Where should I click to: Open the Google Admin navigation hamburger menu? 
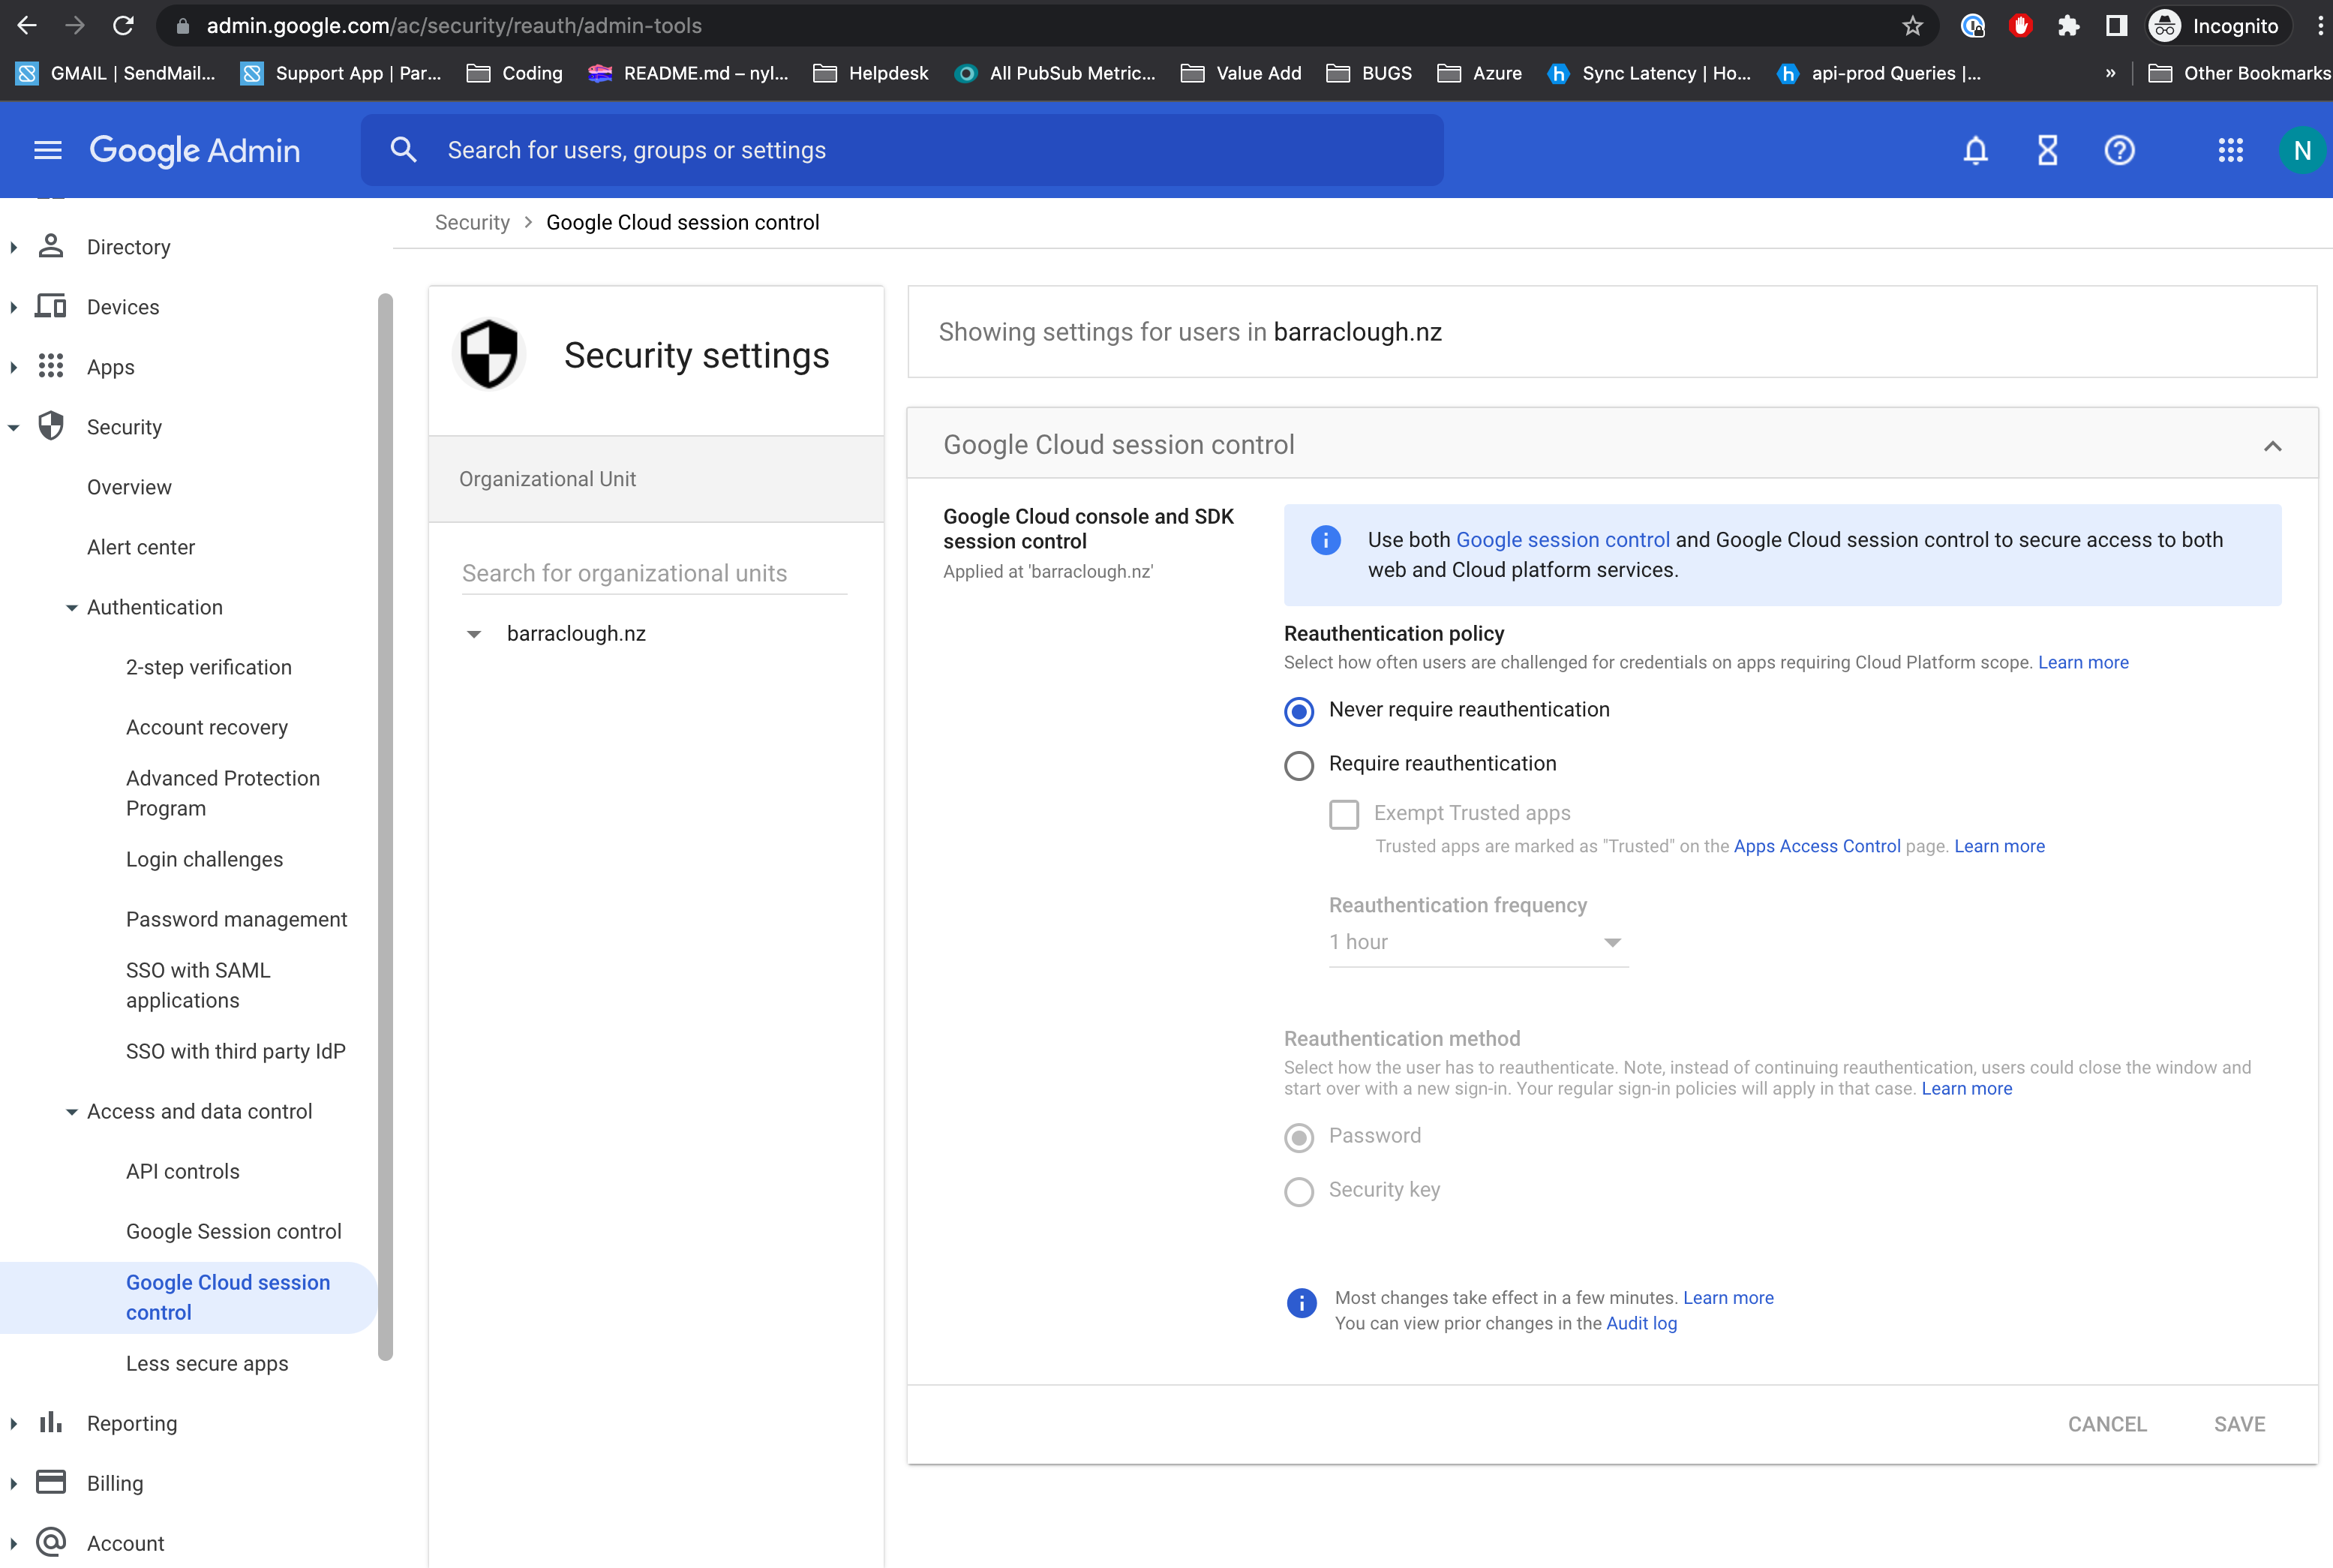click(47, 150)
